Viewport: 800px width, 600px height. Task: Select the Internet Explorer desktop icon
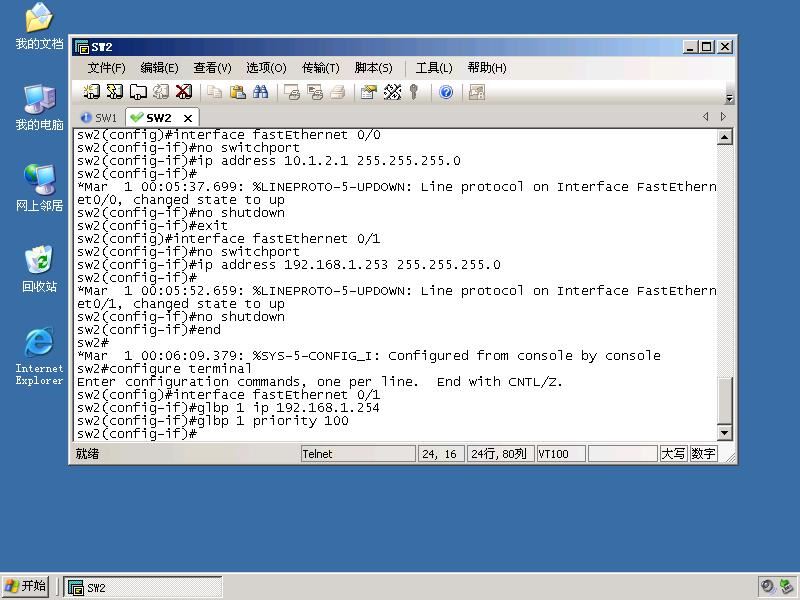coord(39,357)
